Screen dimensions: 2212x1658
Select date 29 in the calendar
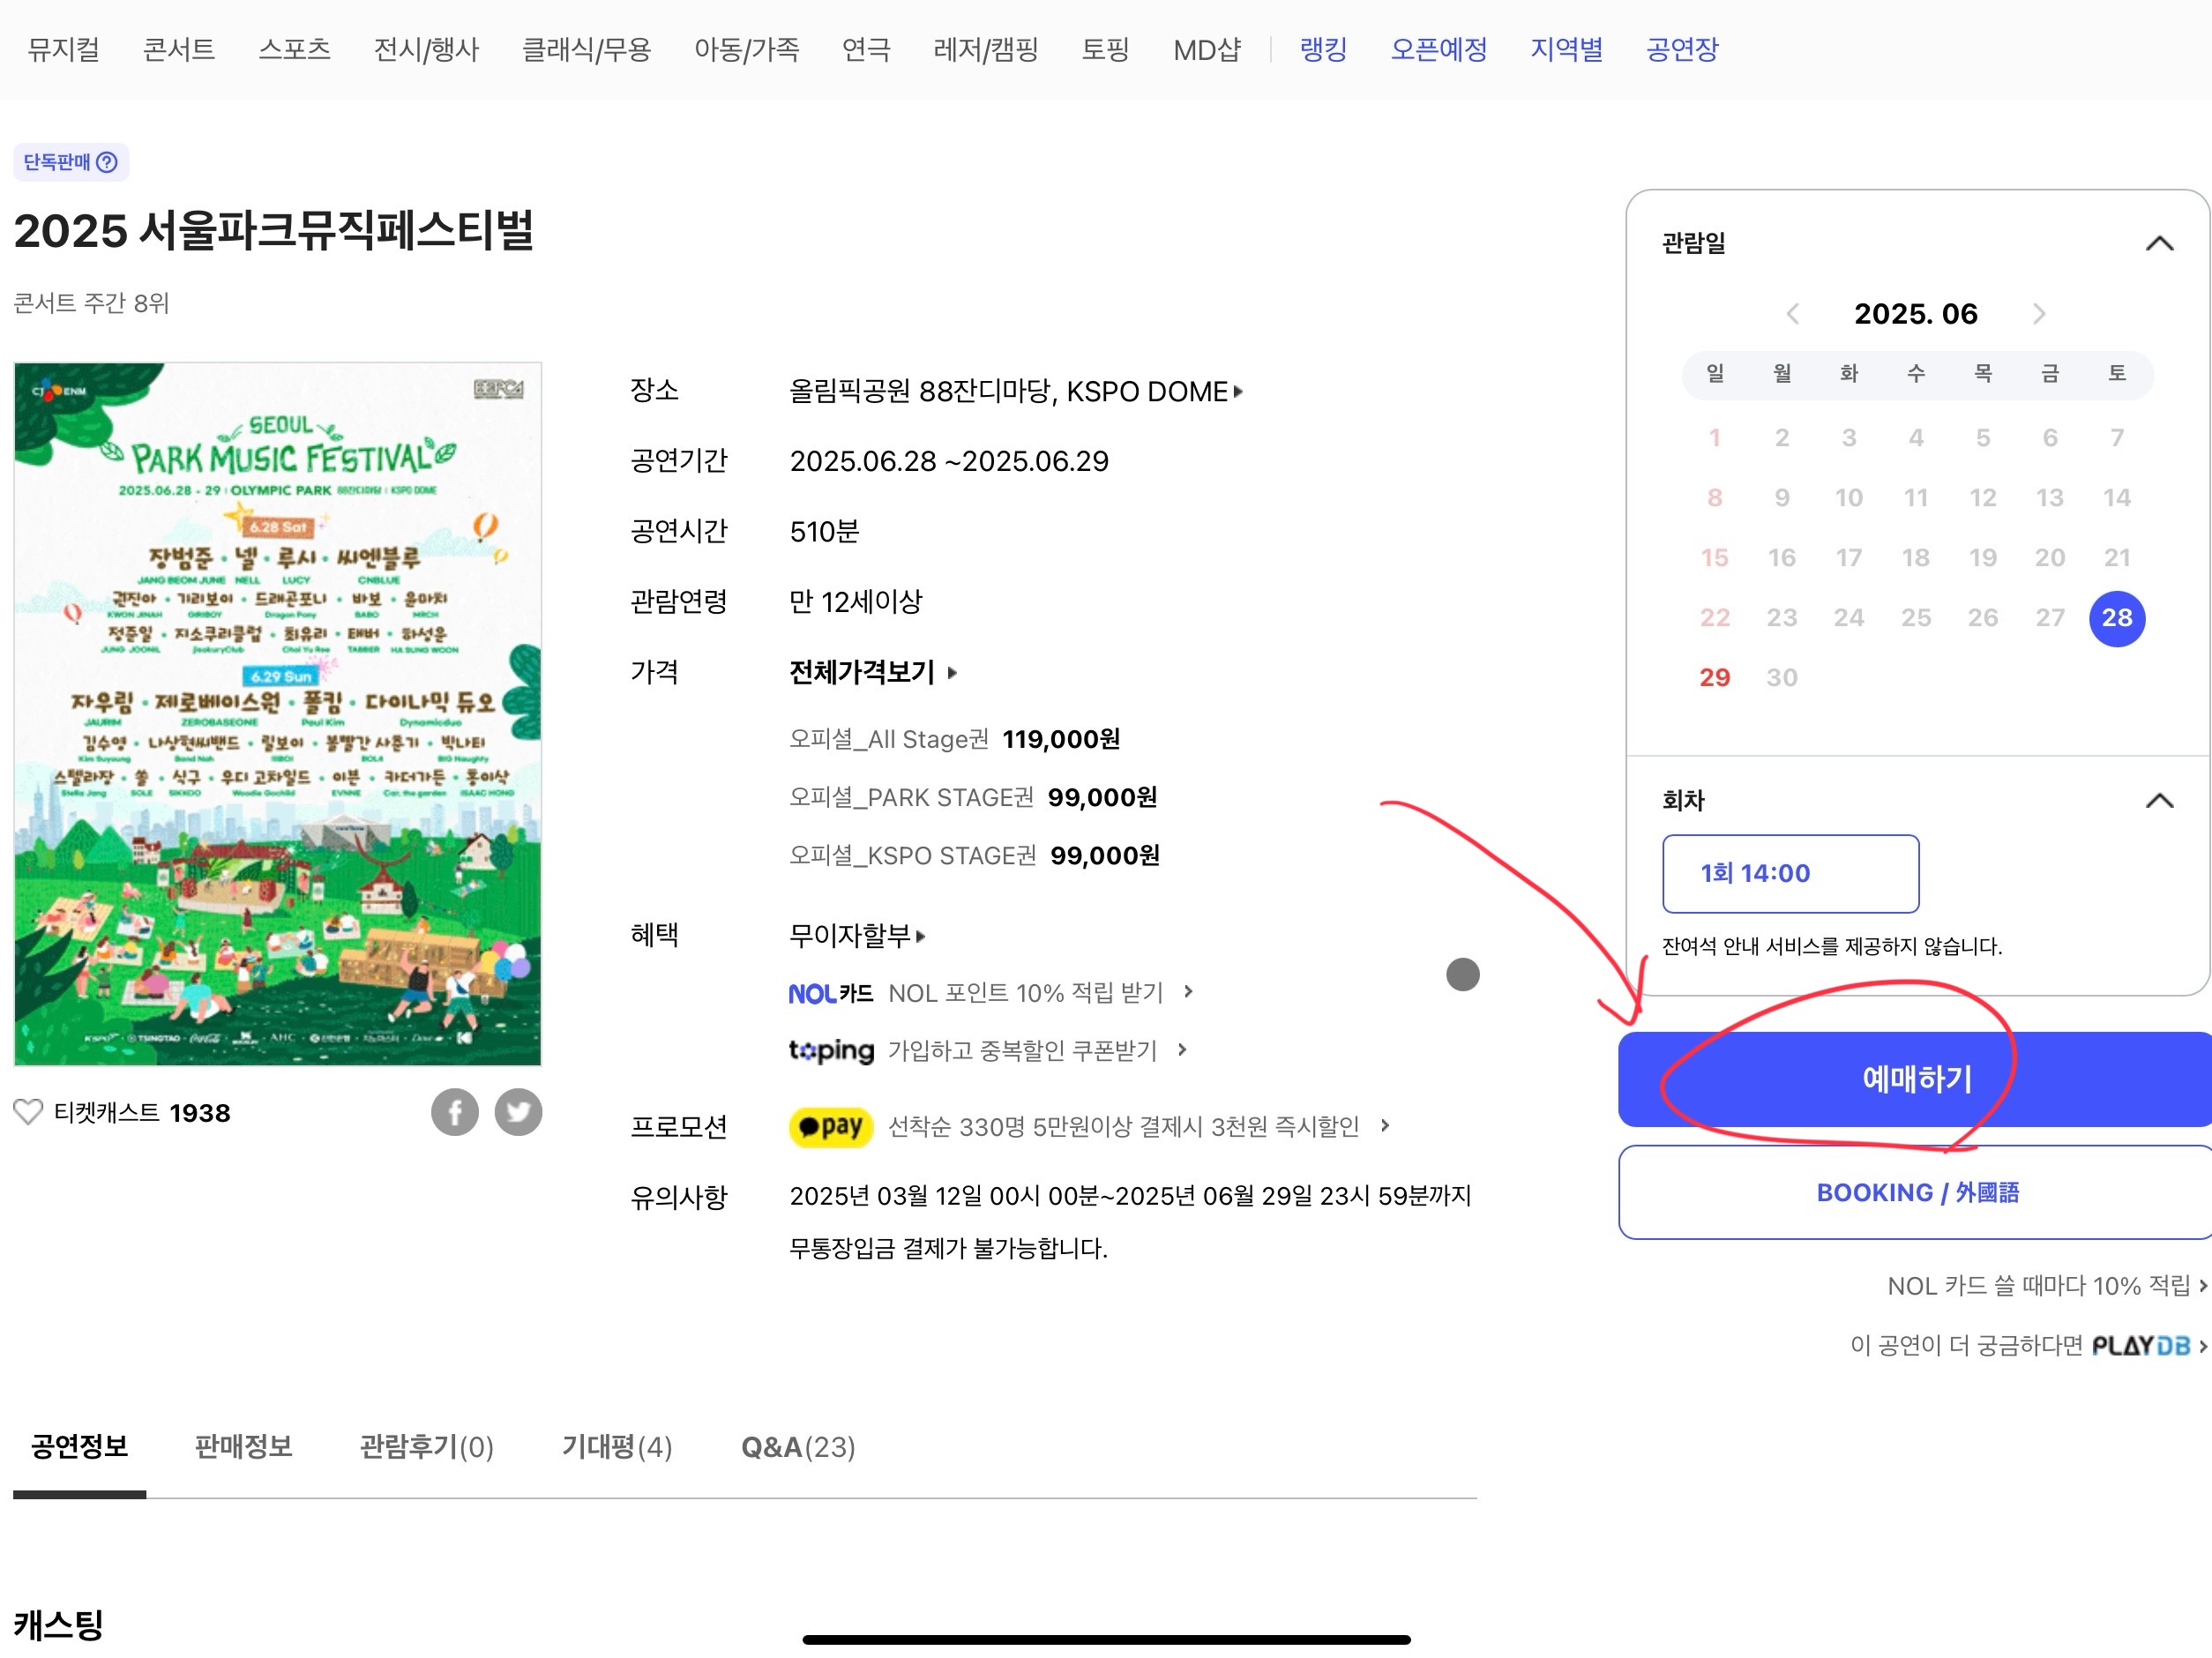(x=1714, y=677)
